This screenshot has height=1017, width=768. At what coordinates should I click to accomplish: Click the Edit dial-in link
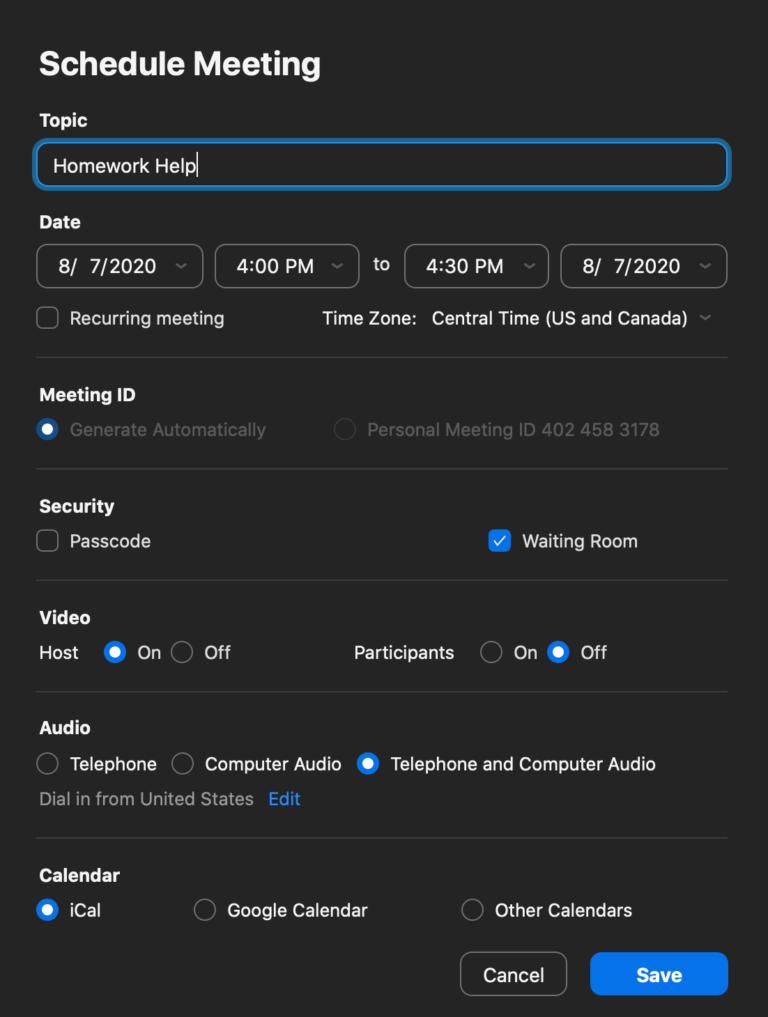point(284,799)
